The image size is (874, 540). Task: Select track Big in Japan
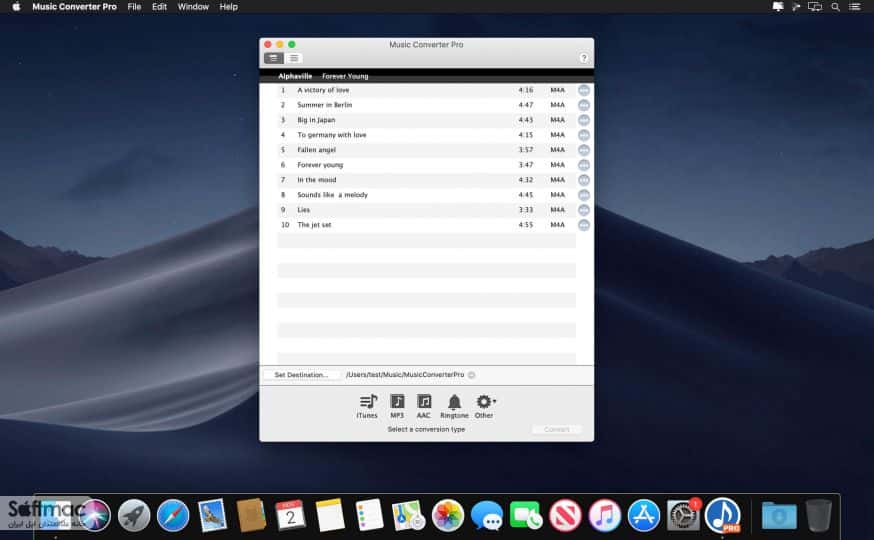click(426, 120)
